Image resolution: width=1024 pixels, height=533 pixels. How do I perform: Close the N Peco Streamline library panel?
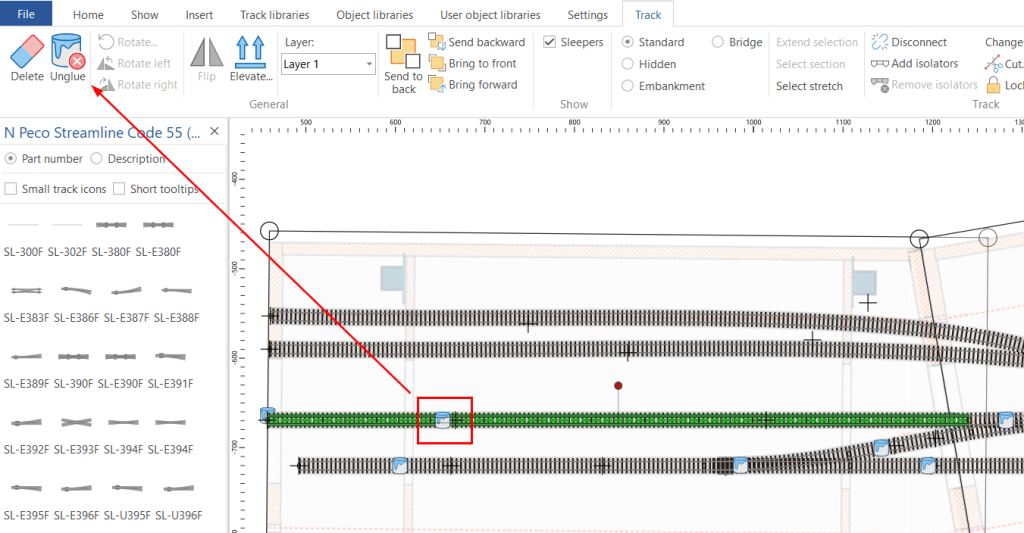pos(214,132)
